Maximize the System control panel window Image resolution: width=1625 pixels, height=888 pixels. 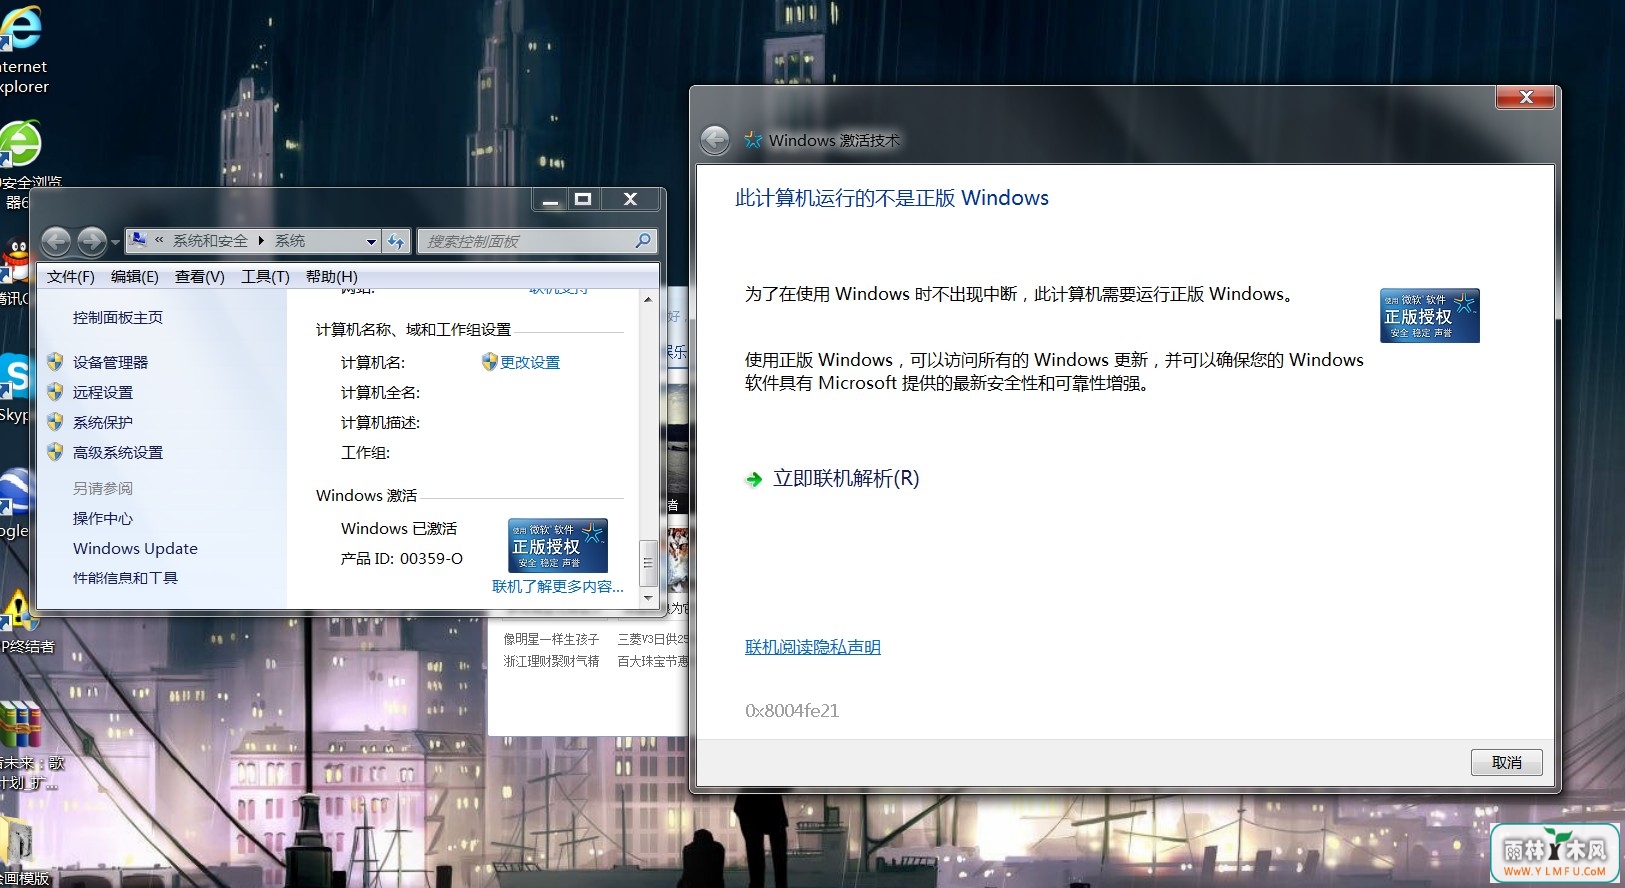point(582,199)
